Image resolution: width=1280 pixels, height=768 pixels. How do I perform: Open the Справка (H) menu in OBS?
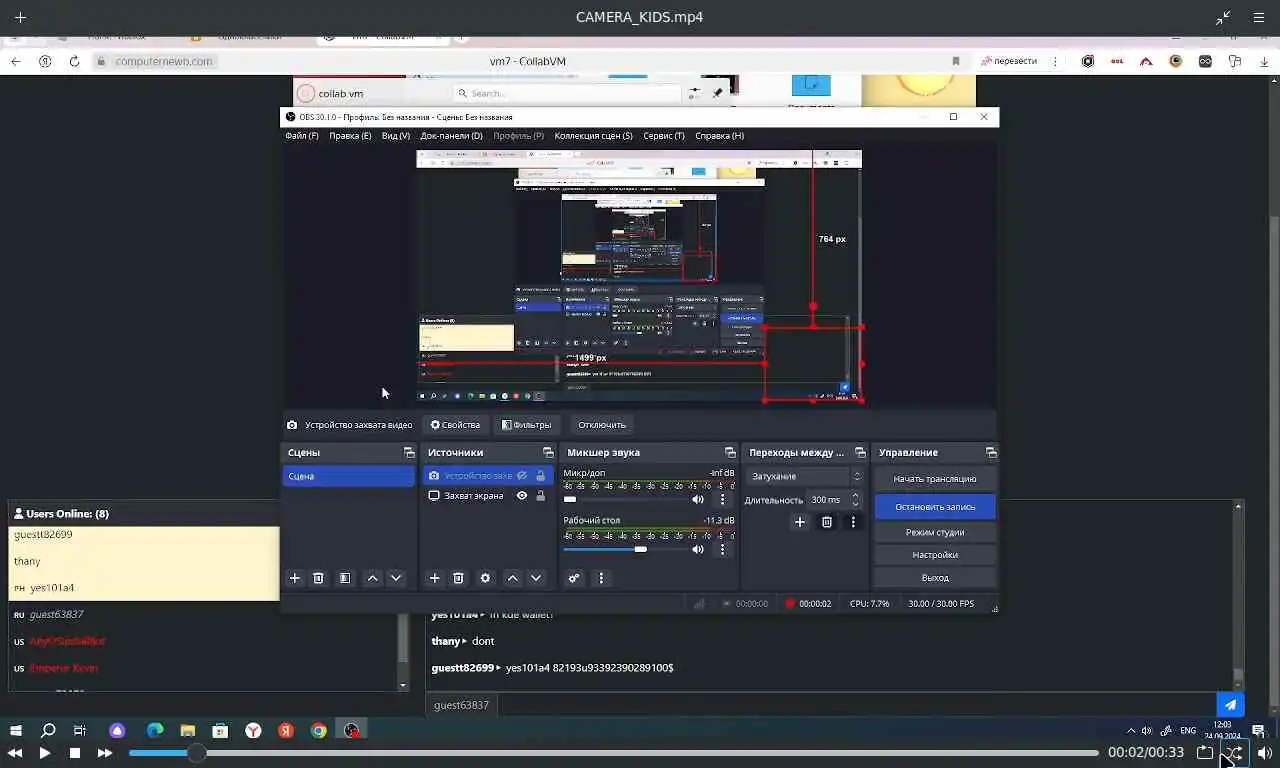tap(719, 135)
